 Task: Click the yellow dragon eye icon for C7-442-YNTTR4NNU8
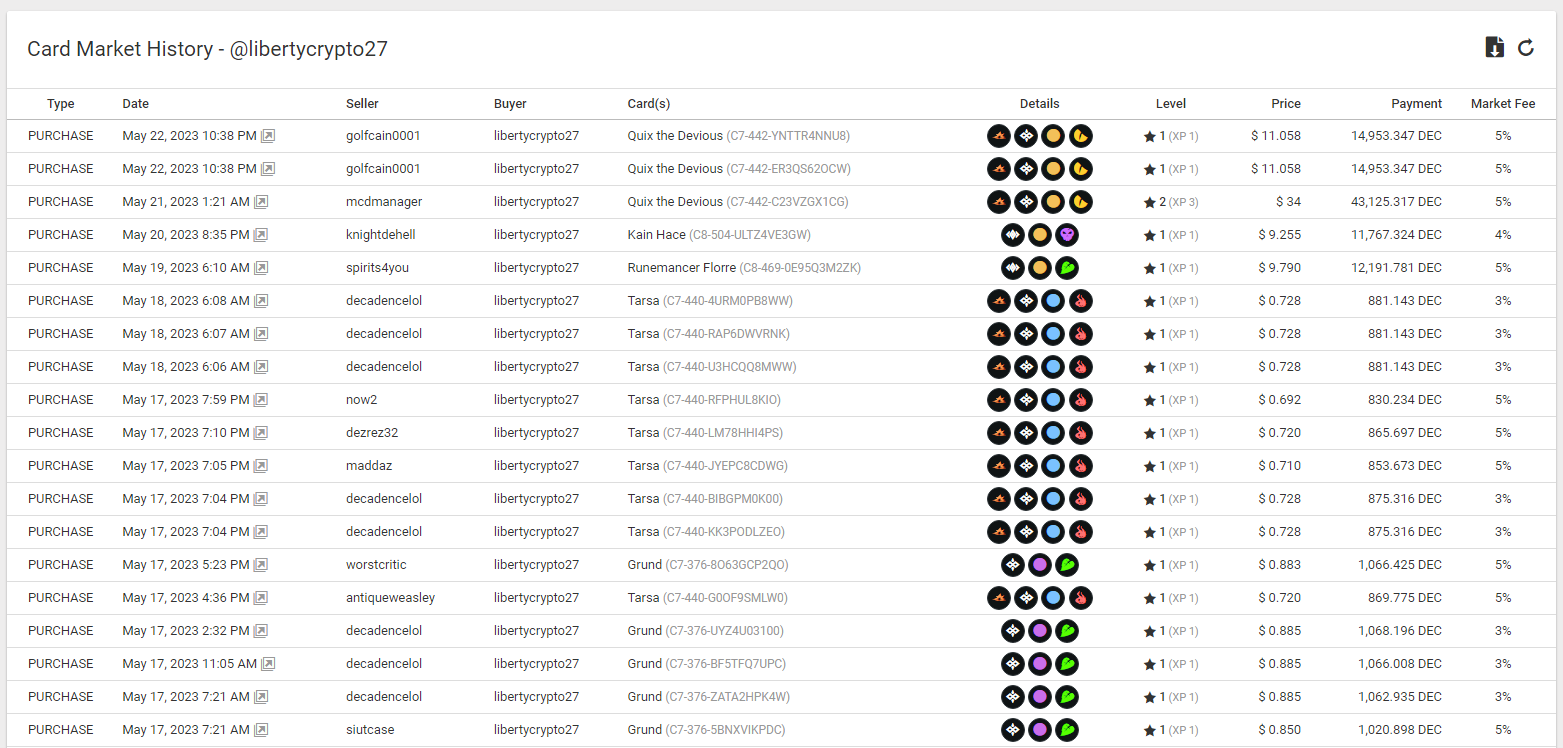[1080, 136]
